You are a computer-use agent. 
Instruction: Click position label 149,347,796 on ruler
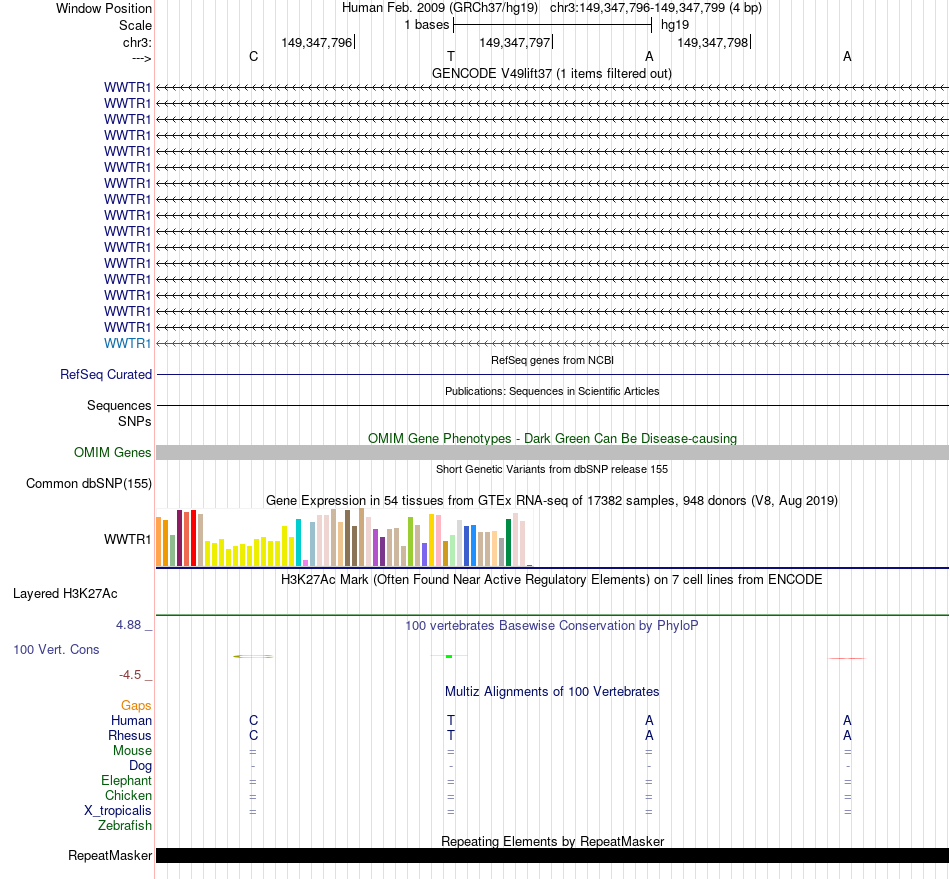click(317, 42)
